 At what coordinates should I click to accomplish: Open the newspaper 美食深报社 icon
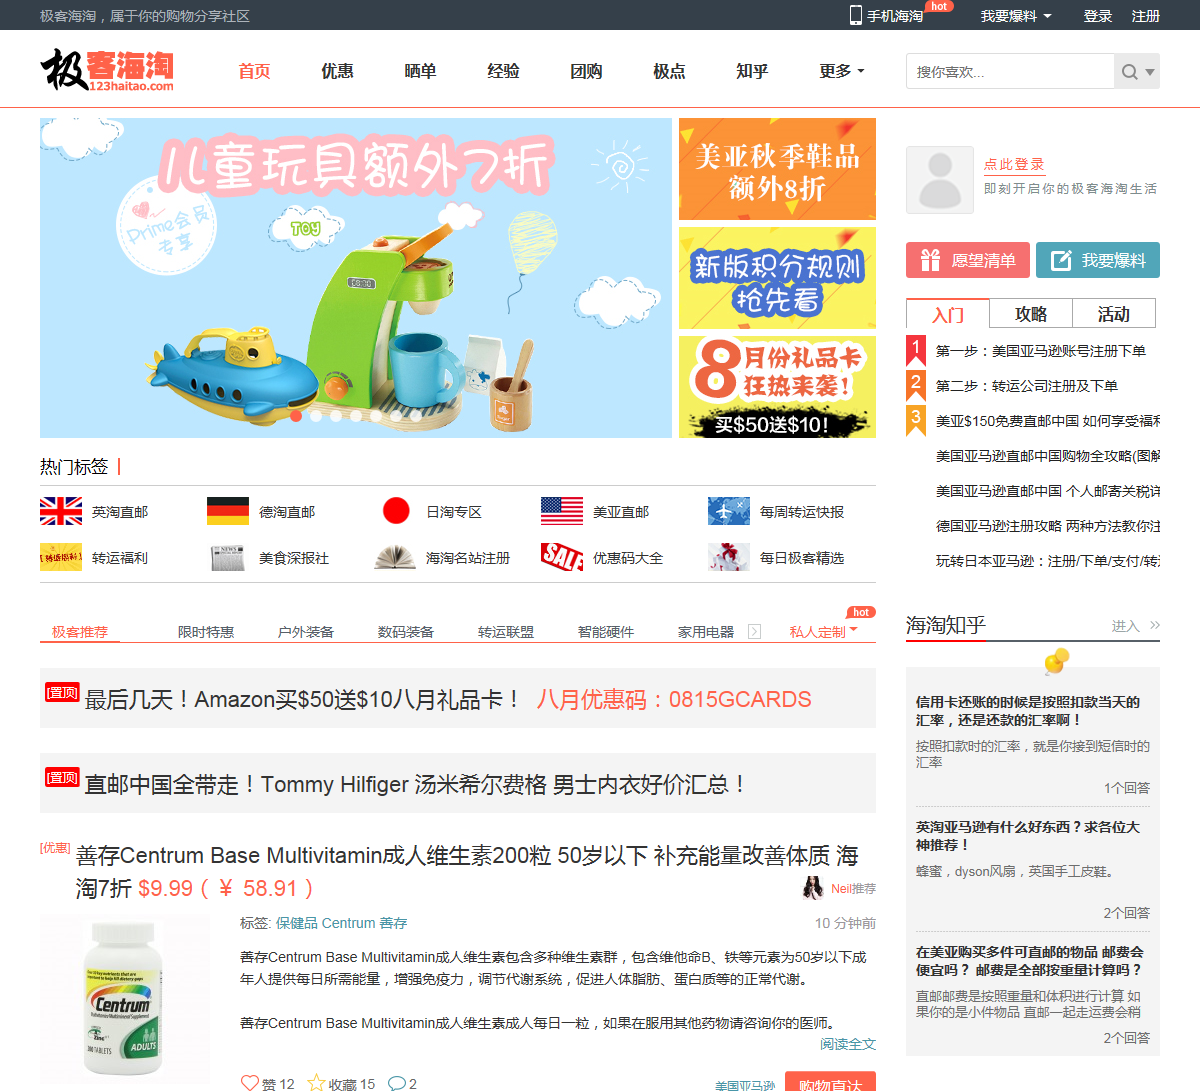228,557
